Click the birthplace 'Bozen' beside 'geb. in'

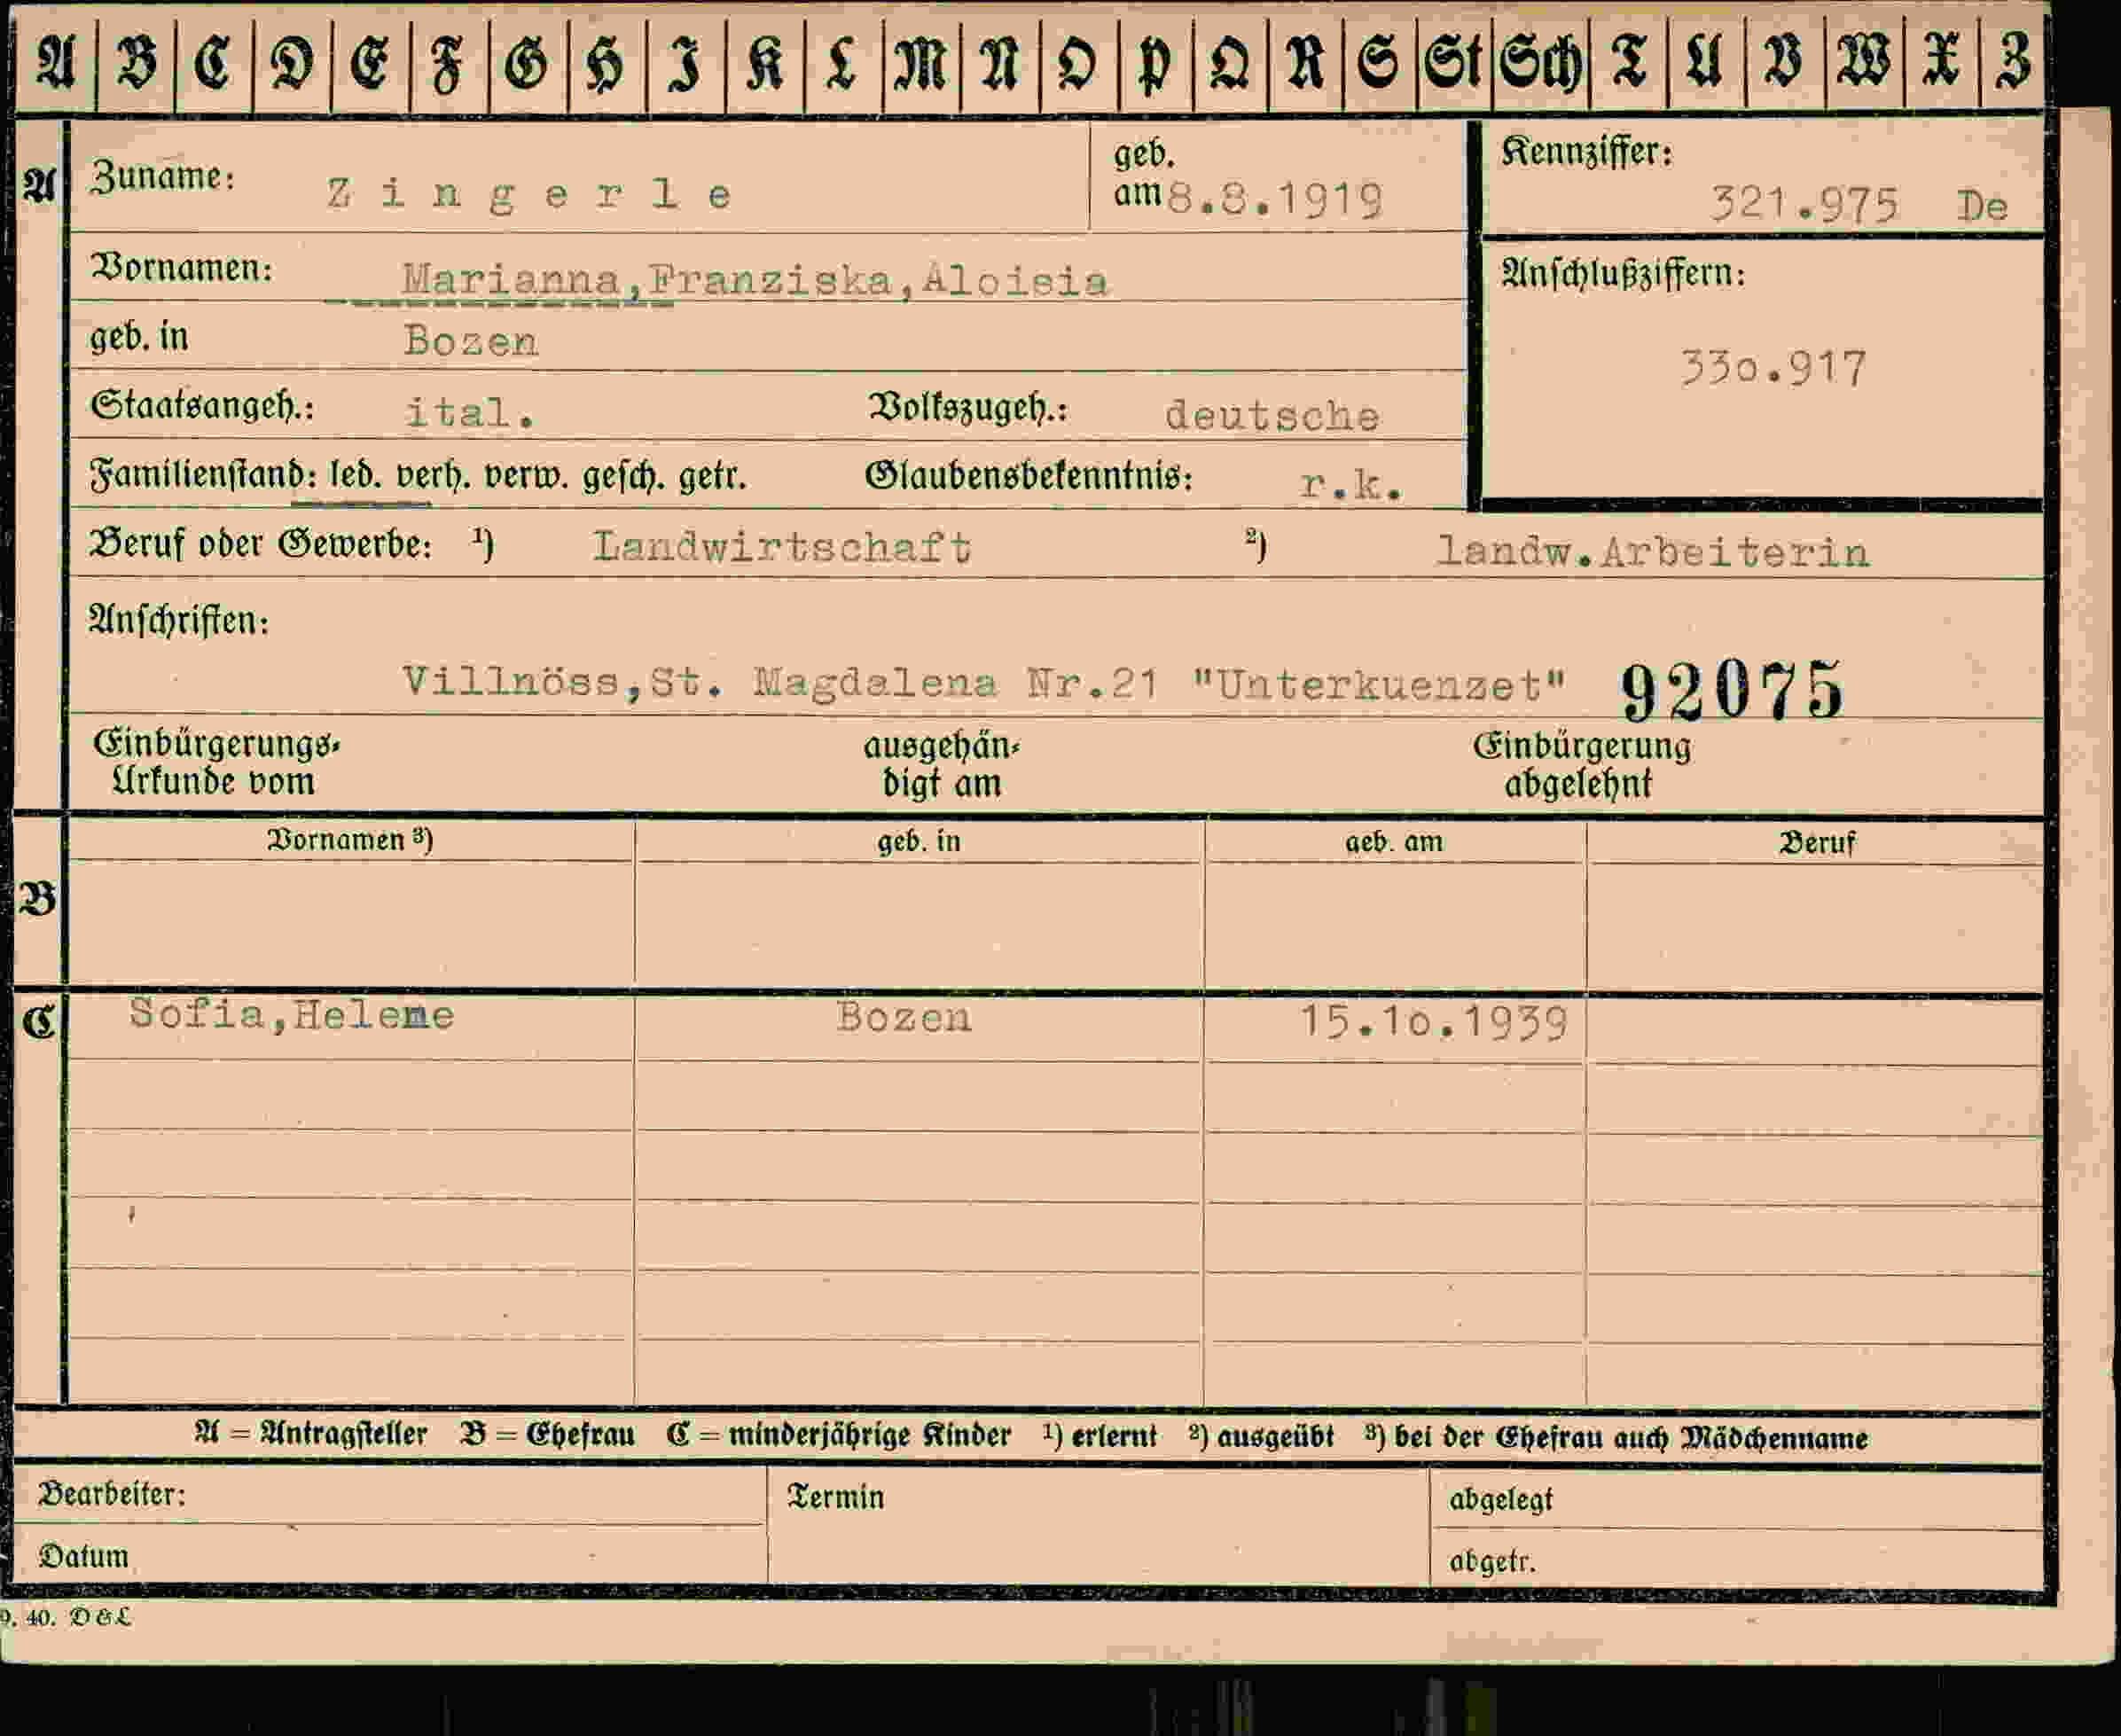[x=471, y=342]
